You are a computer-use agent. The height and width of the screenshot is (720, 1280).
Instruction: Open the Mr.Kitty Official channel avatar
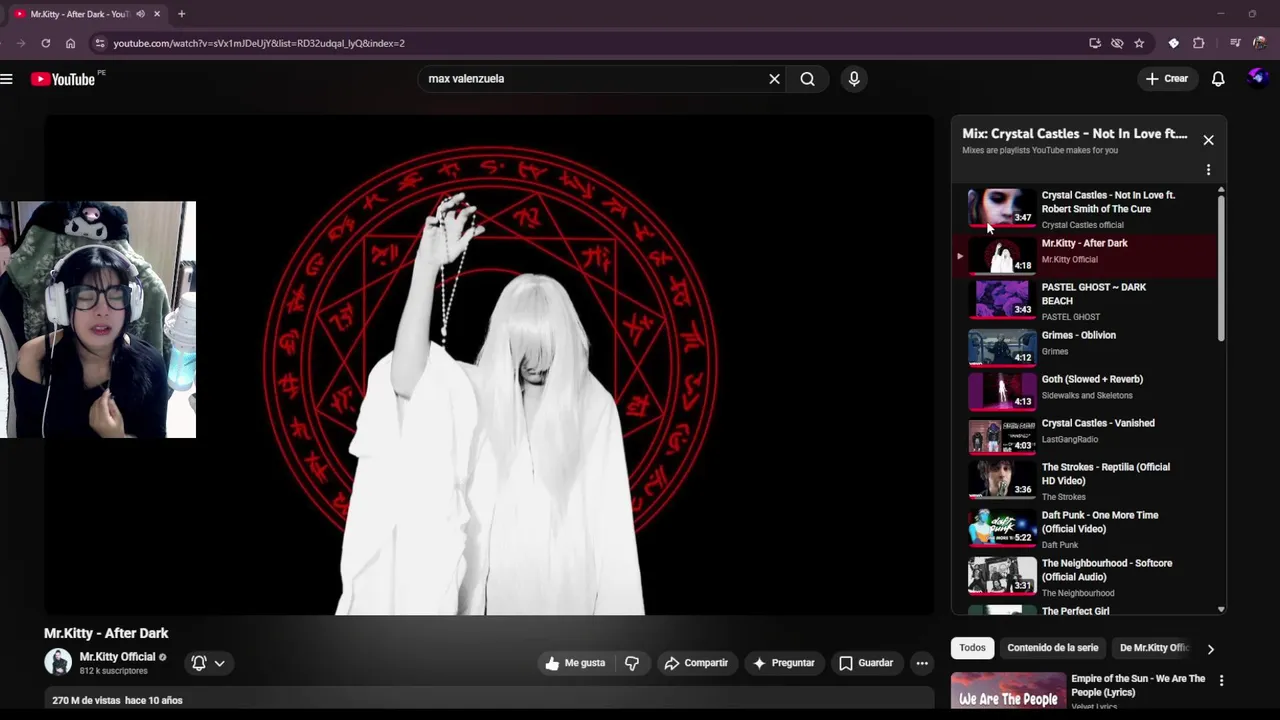point(58,662)
